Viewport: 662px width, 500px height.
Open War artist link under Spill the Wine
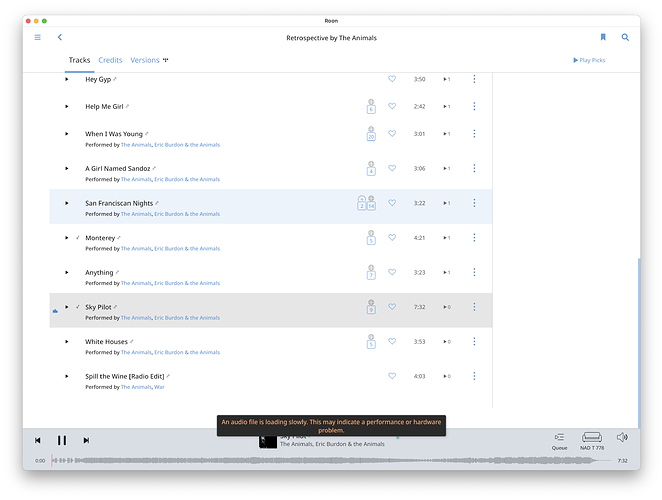click(159, 387)
